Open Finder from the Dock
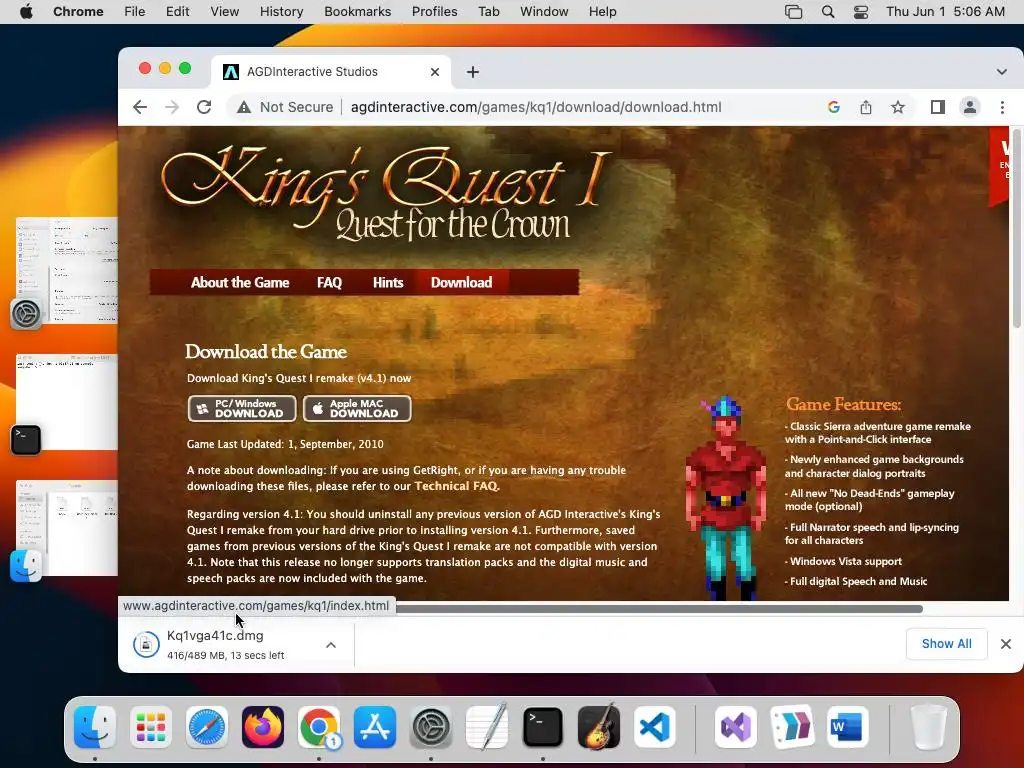This screenshot has height=768, width=1024. click(95, 727)
